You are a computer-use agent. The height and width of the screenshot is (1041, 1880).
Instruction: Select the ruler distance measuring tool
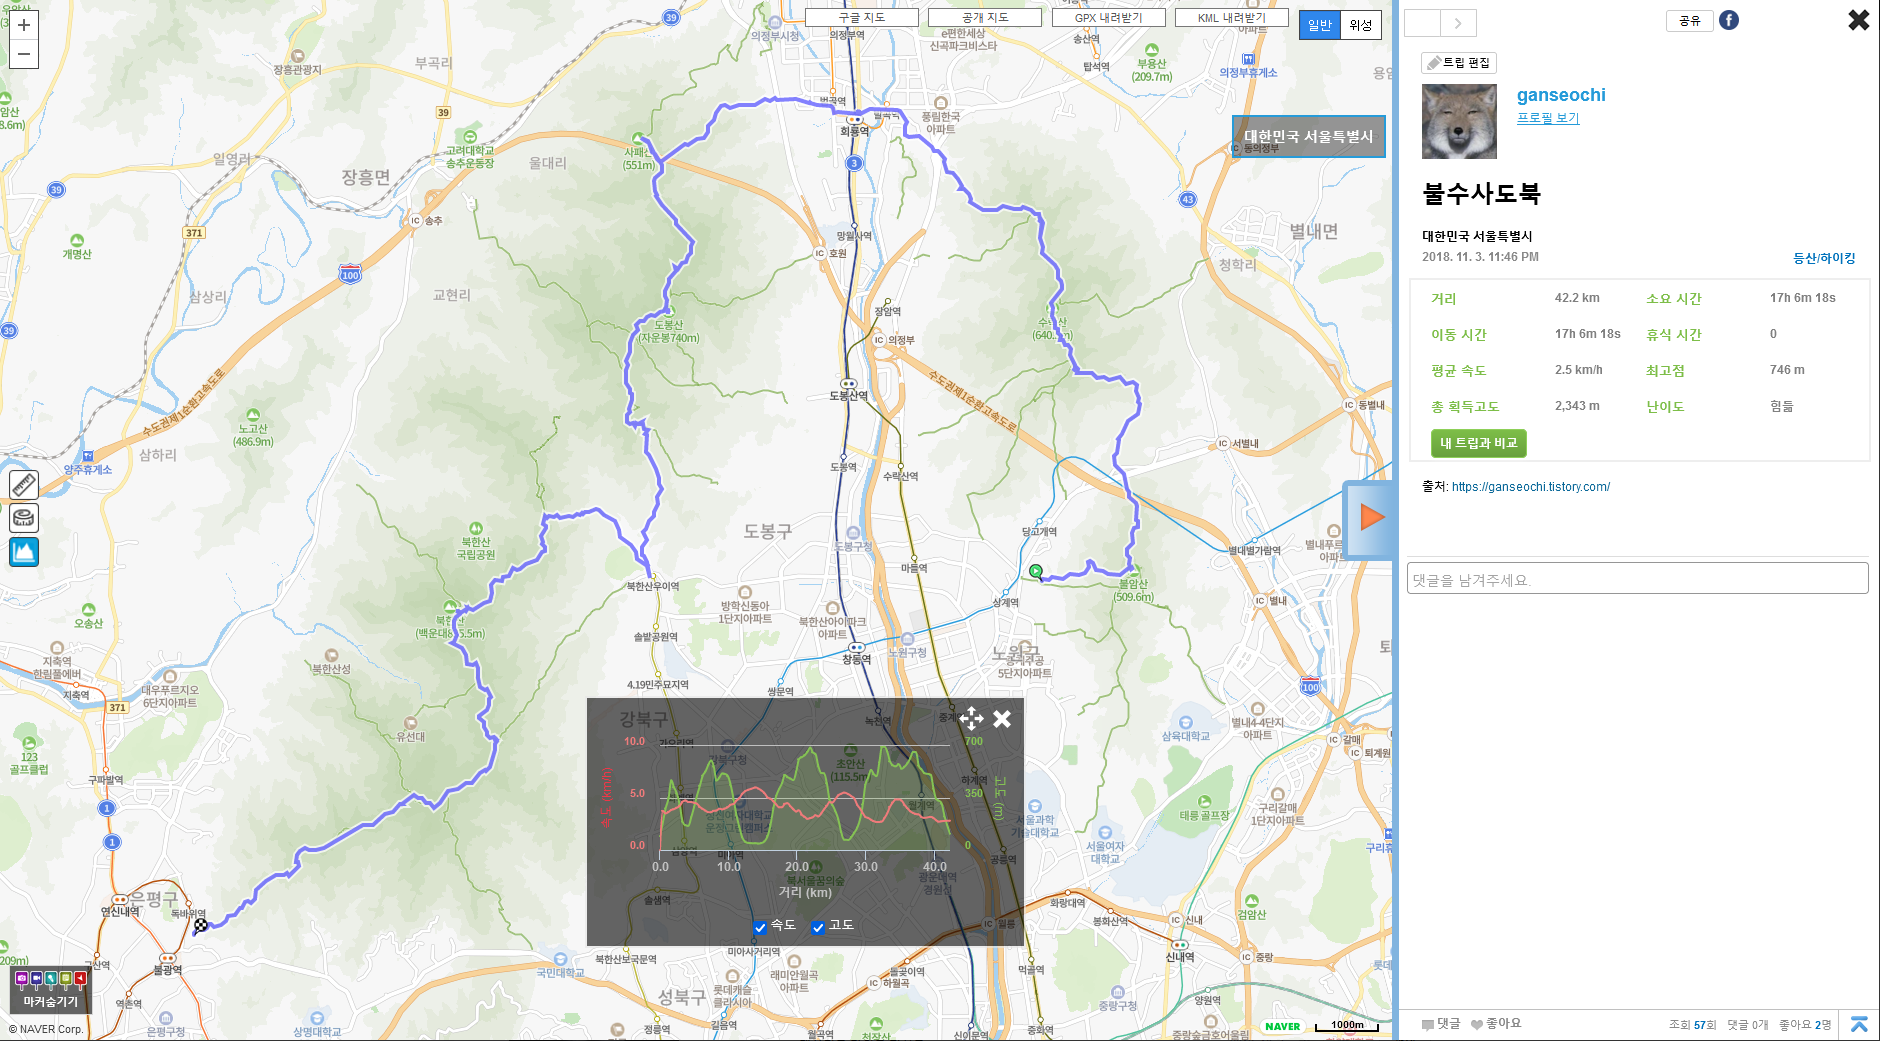tap(24, 485)
